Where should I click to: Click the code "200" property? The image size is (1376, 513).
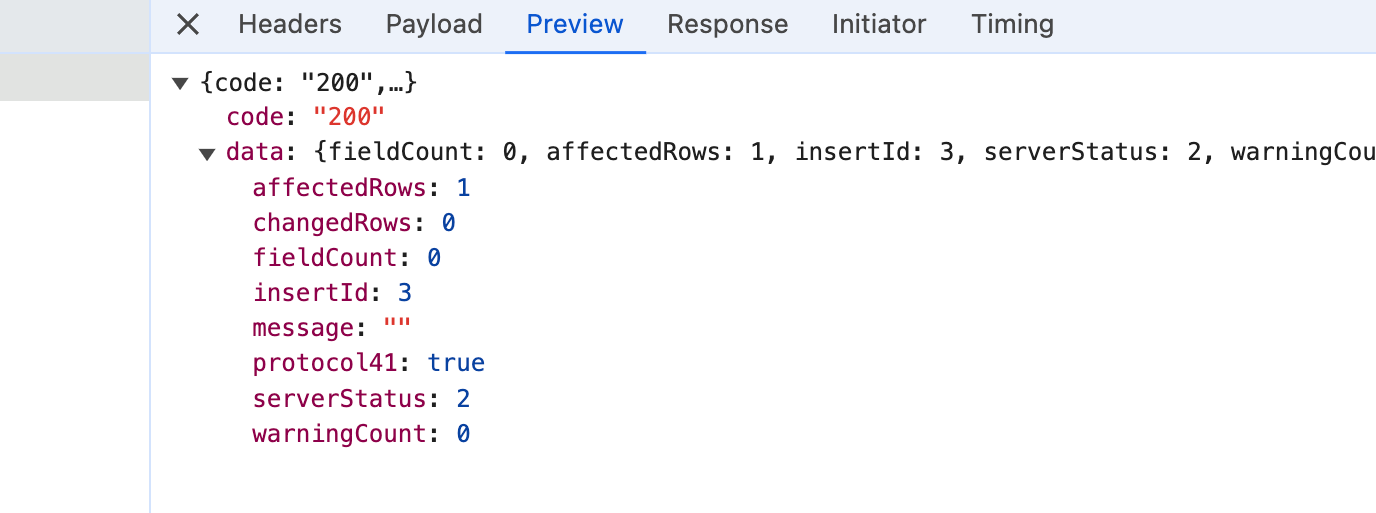[x=305, y=117]
